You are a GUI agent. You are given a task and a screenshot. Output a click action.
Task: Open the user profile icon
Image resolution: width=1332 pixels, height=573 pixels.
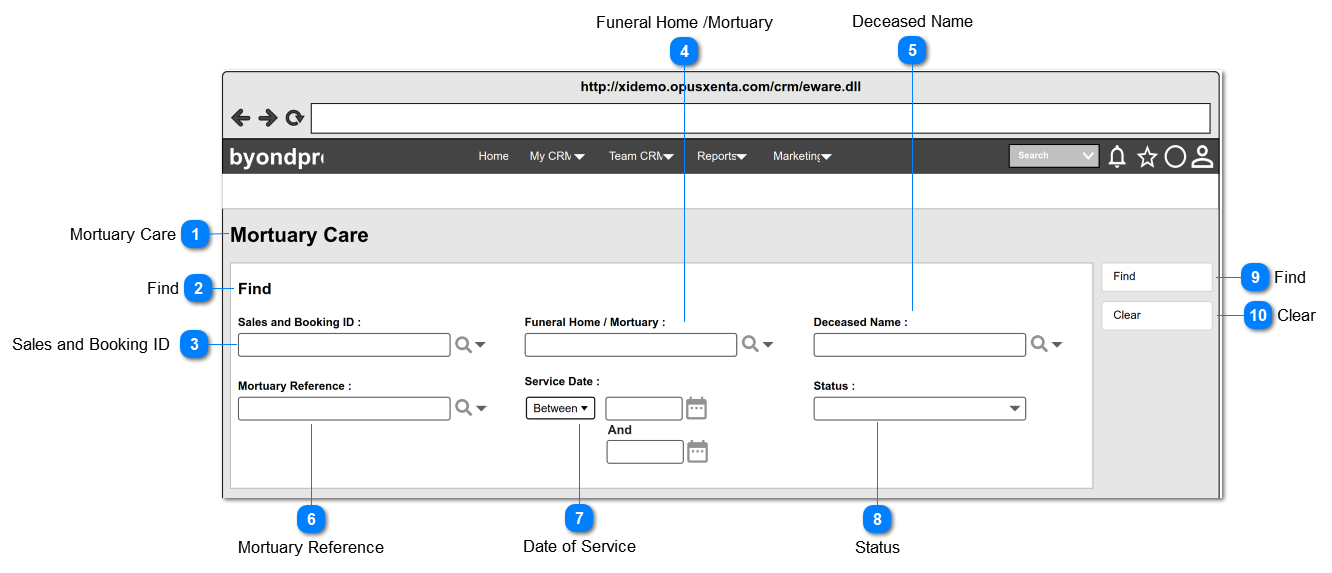(x=1202, y=156)
